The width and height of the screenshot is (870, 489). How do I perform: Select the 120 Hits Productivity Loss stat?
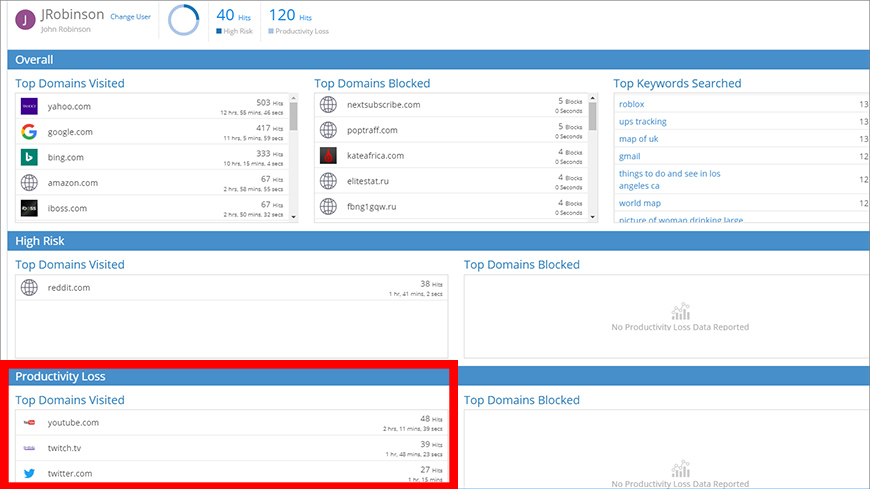tap(299, 21)
